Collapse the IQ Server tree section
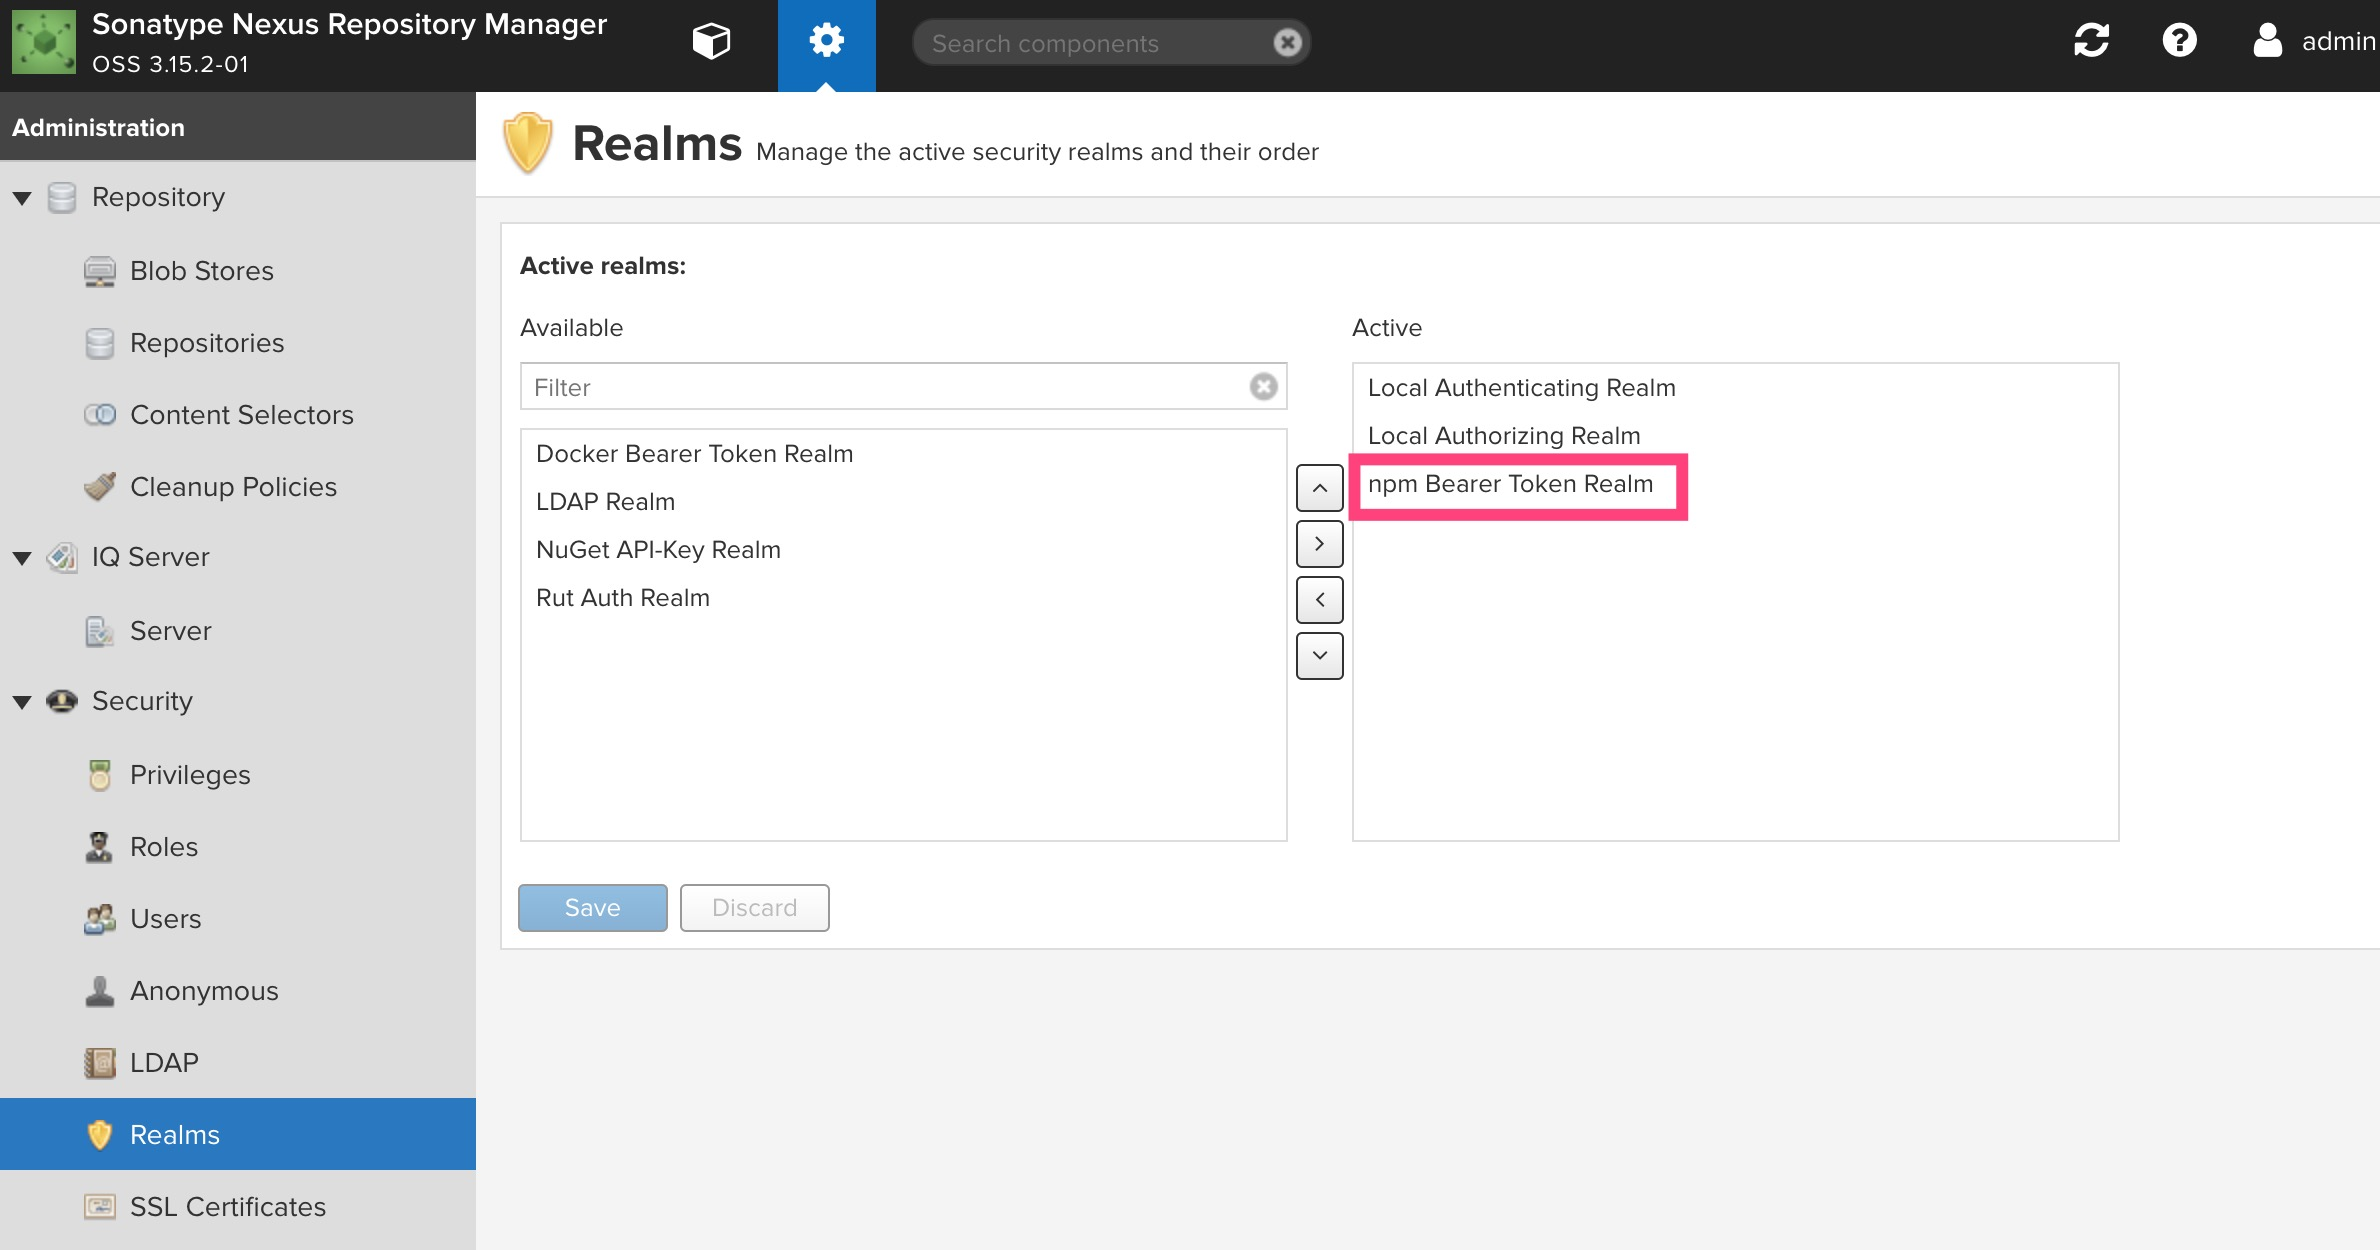This screenshot has height=1250, width=2380. (22, 558)
